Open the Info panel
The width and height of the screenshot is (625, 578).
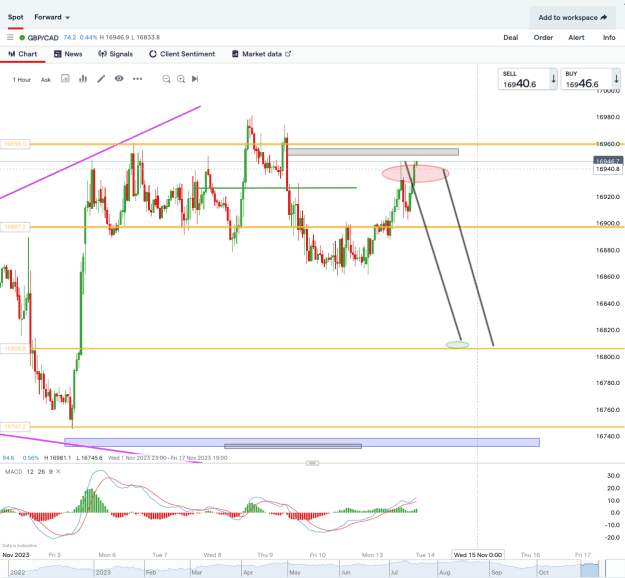coord(609,37)
